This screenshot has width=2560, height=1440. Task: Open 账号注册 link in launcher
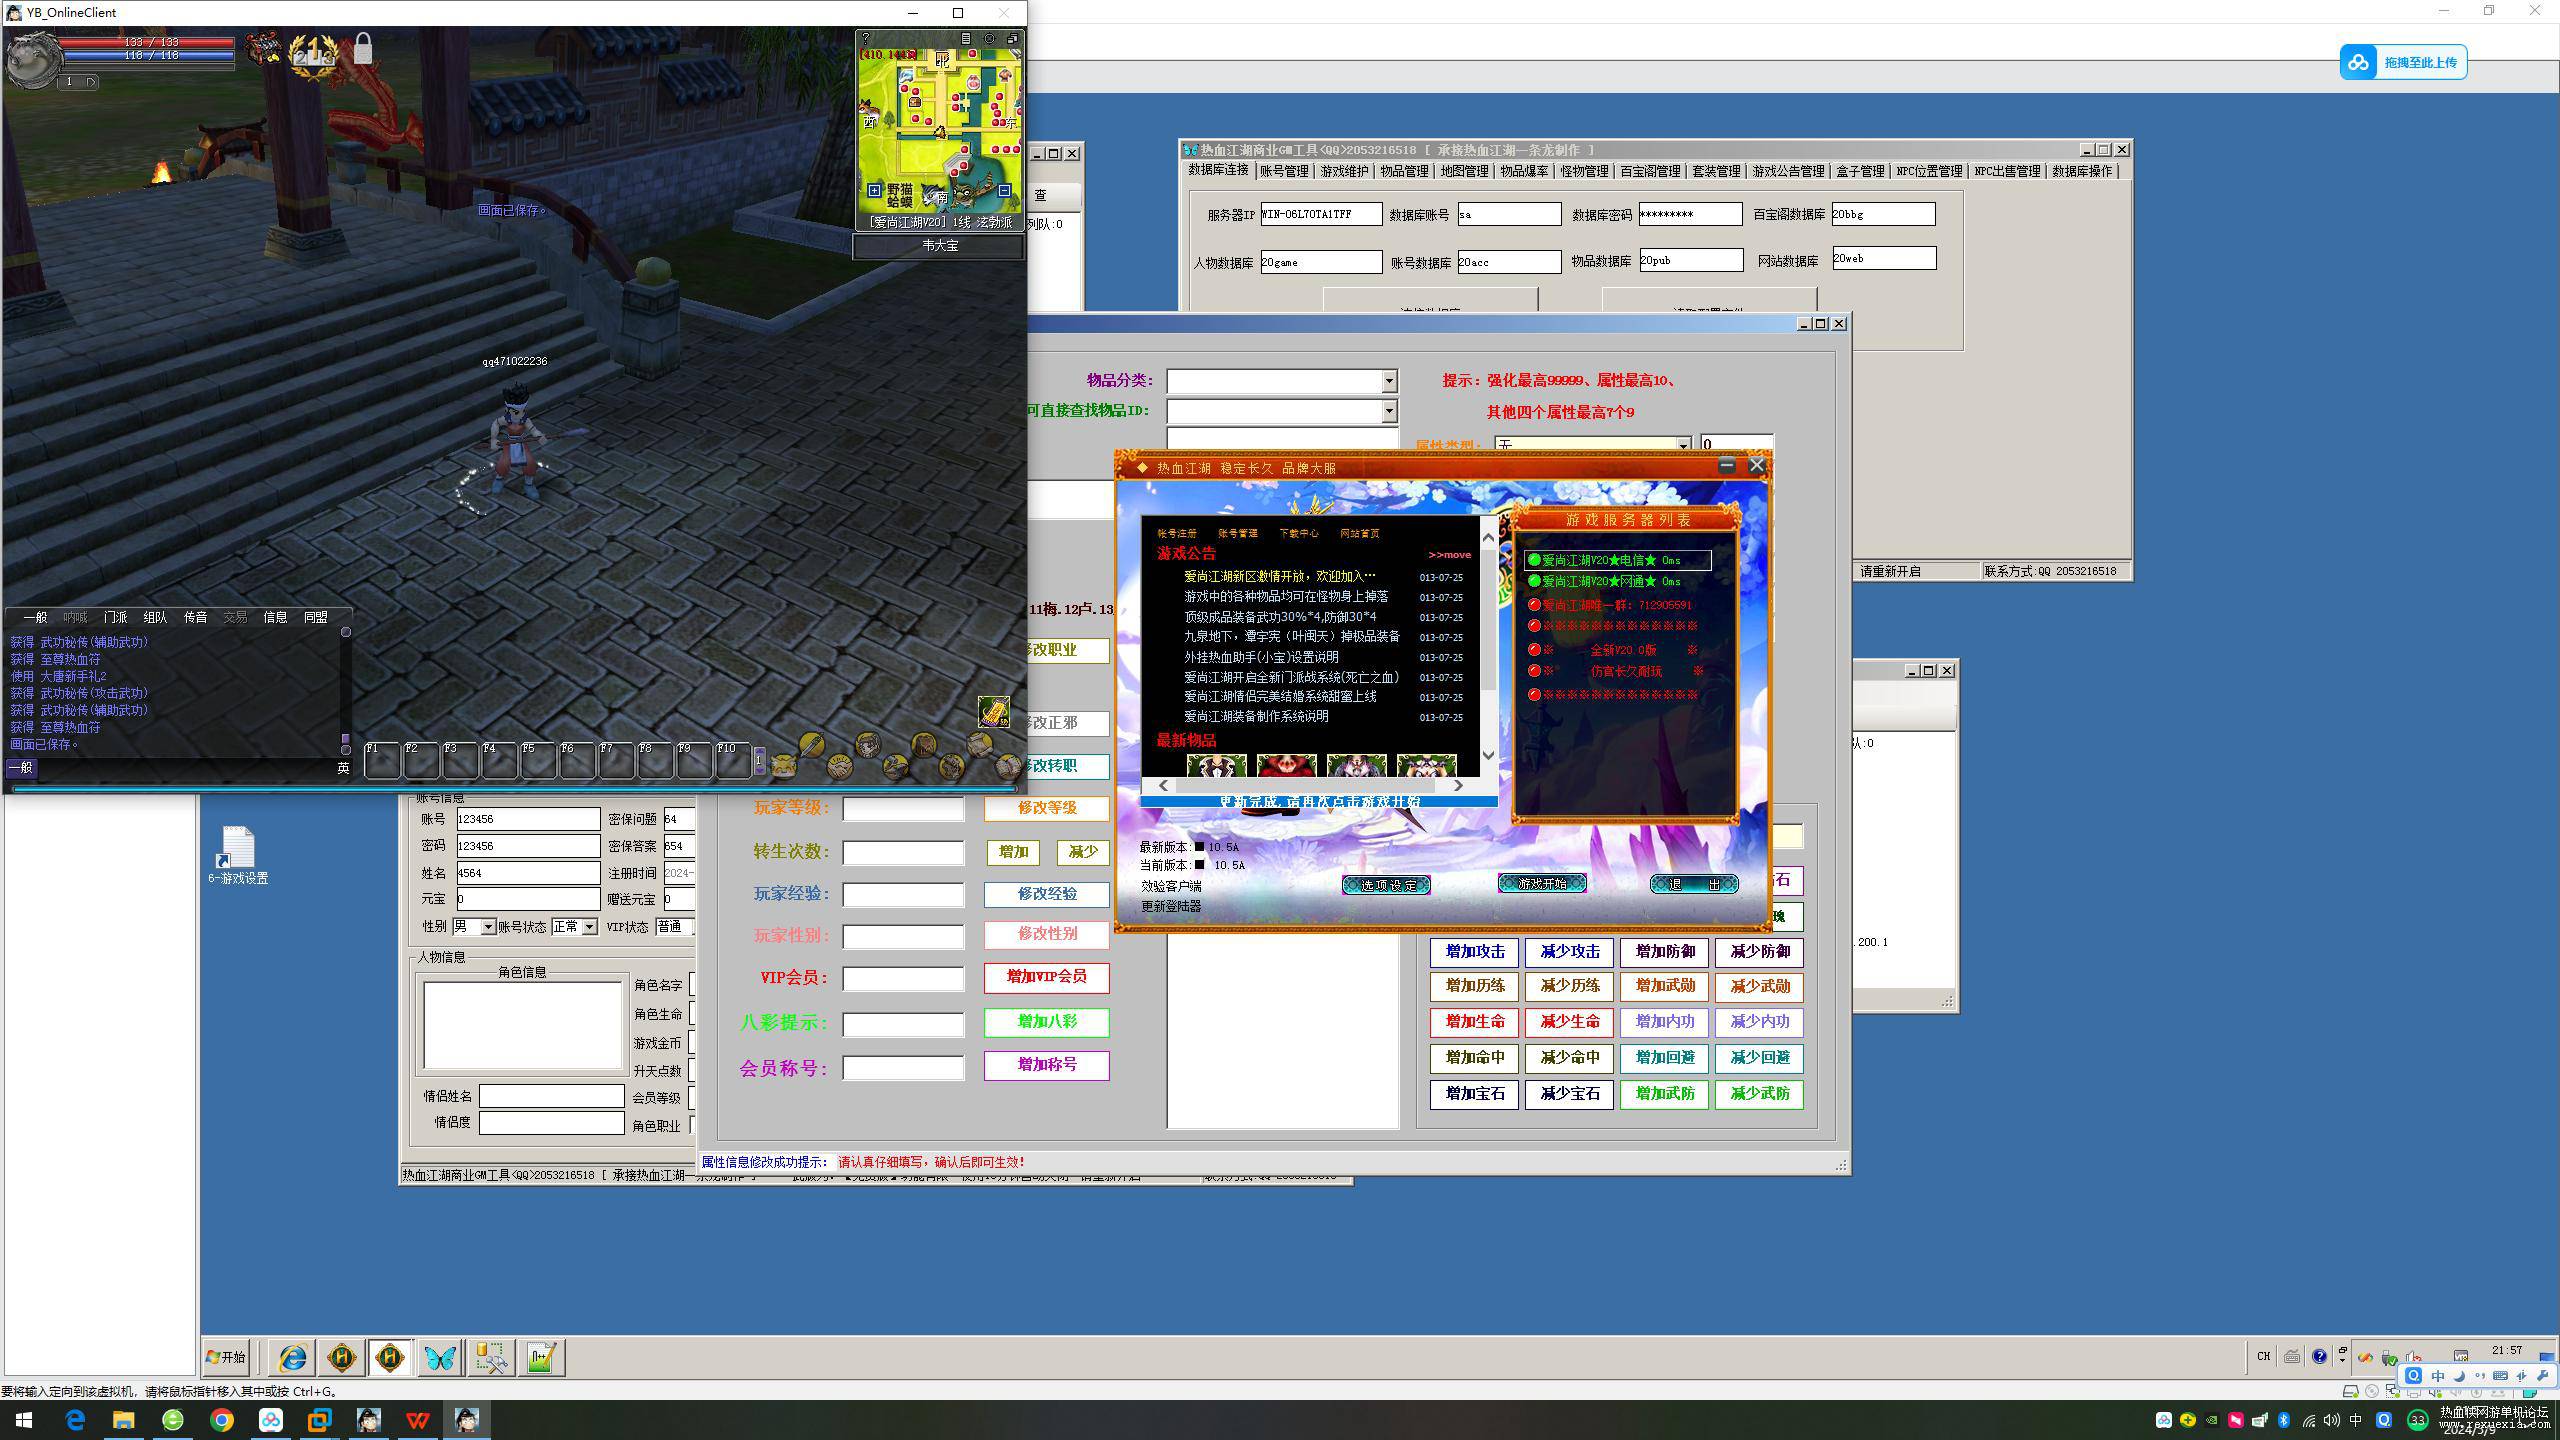(x=1177, y=533)
